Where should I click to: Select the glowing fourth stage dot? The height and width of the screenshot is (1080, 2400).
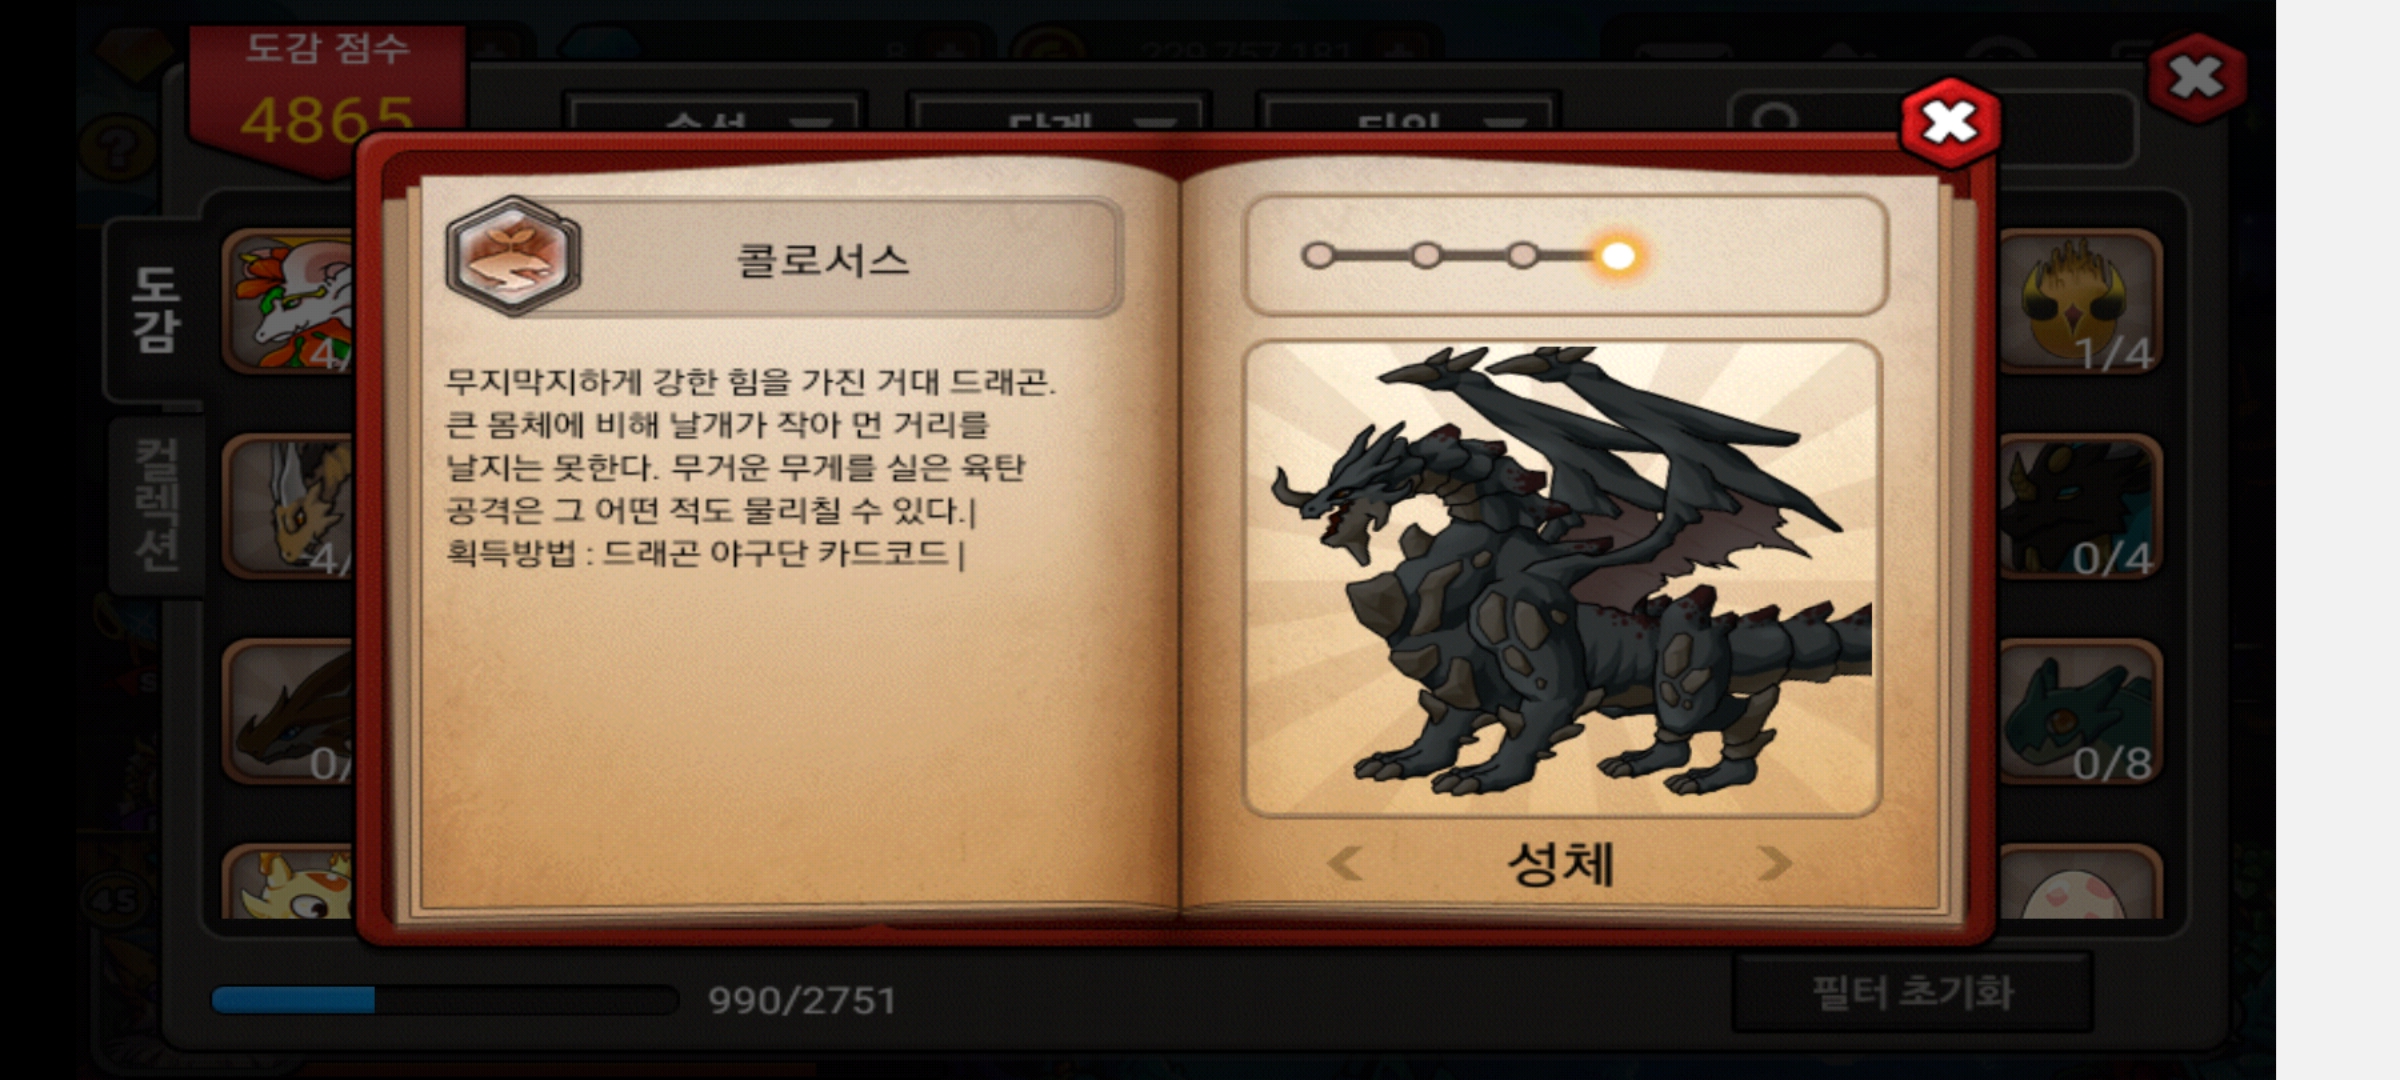[1617, 256]
